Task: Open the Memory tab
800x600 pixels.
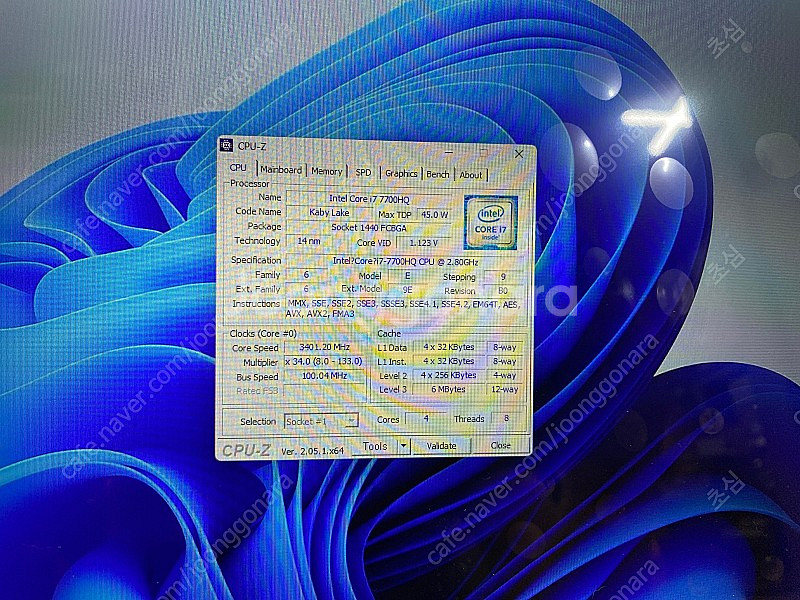Action: 327,171
